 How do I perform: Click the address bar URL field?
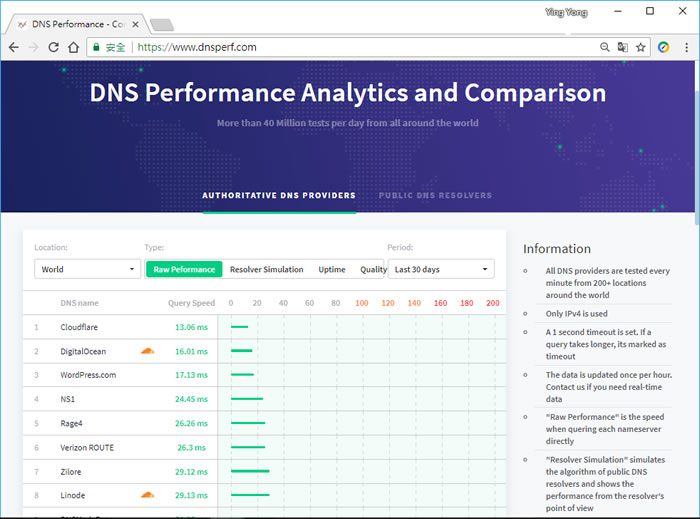click(366, 47)
